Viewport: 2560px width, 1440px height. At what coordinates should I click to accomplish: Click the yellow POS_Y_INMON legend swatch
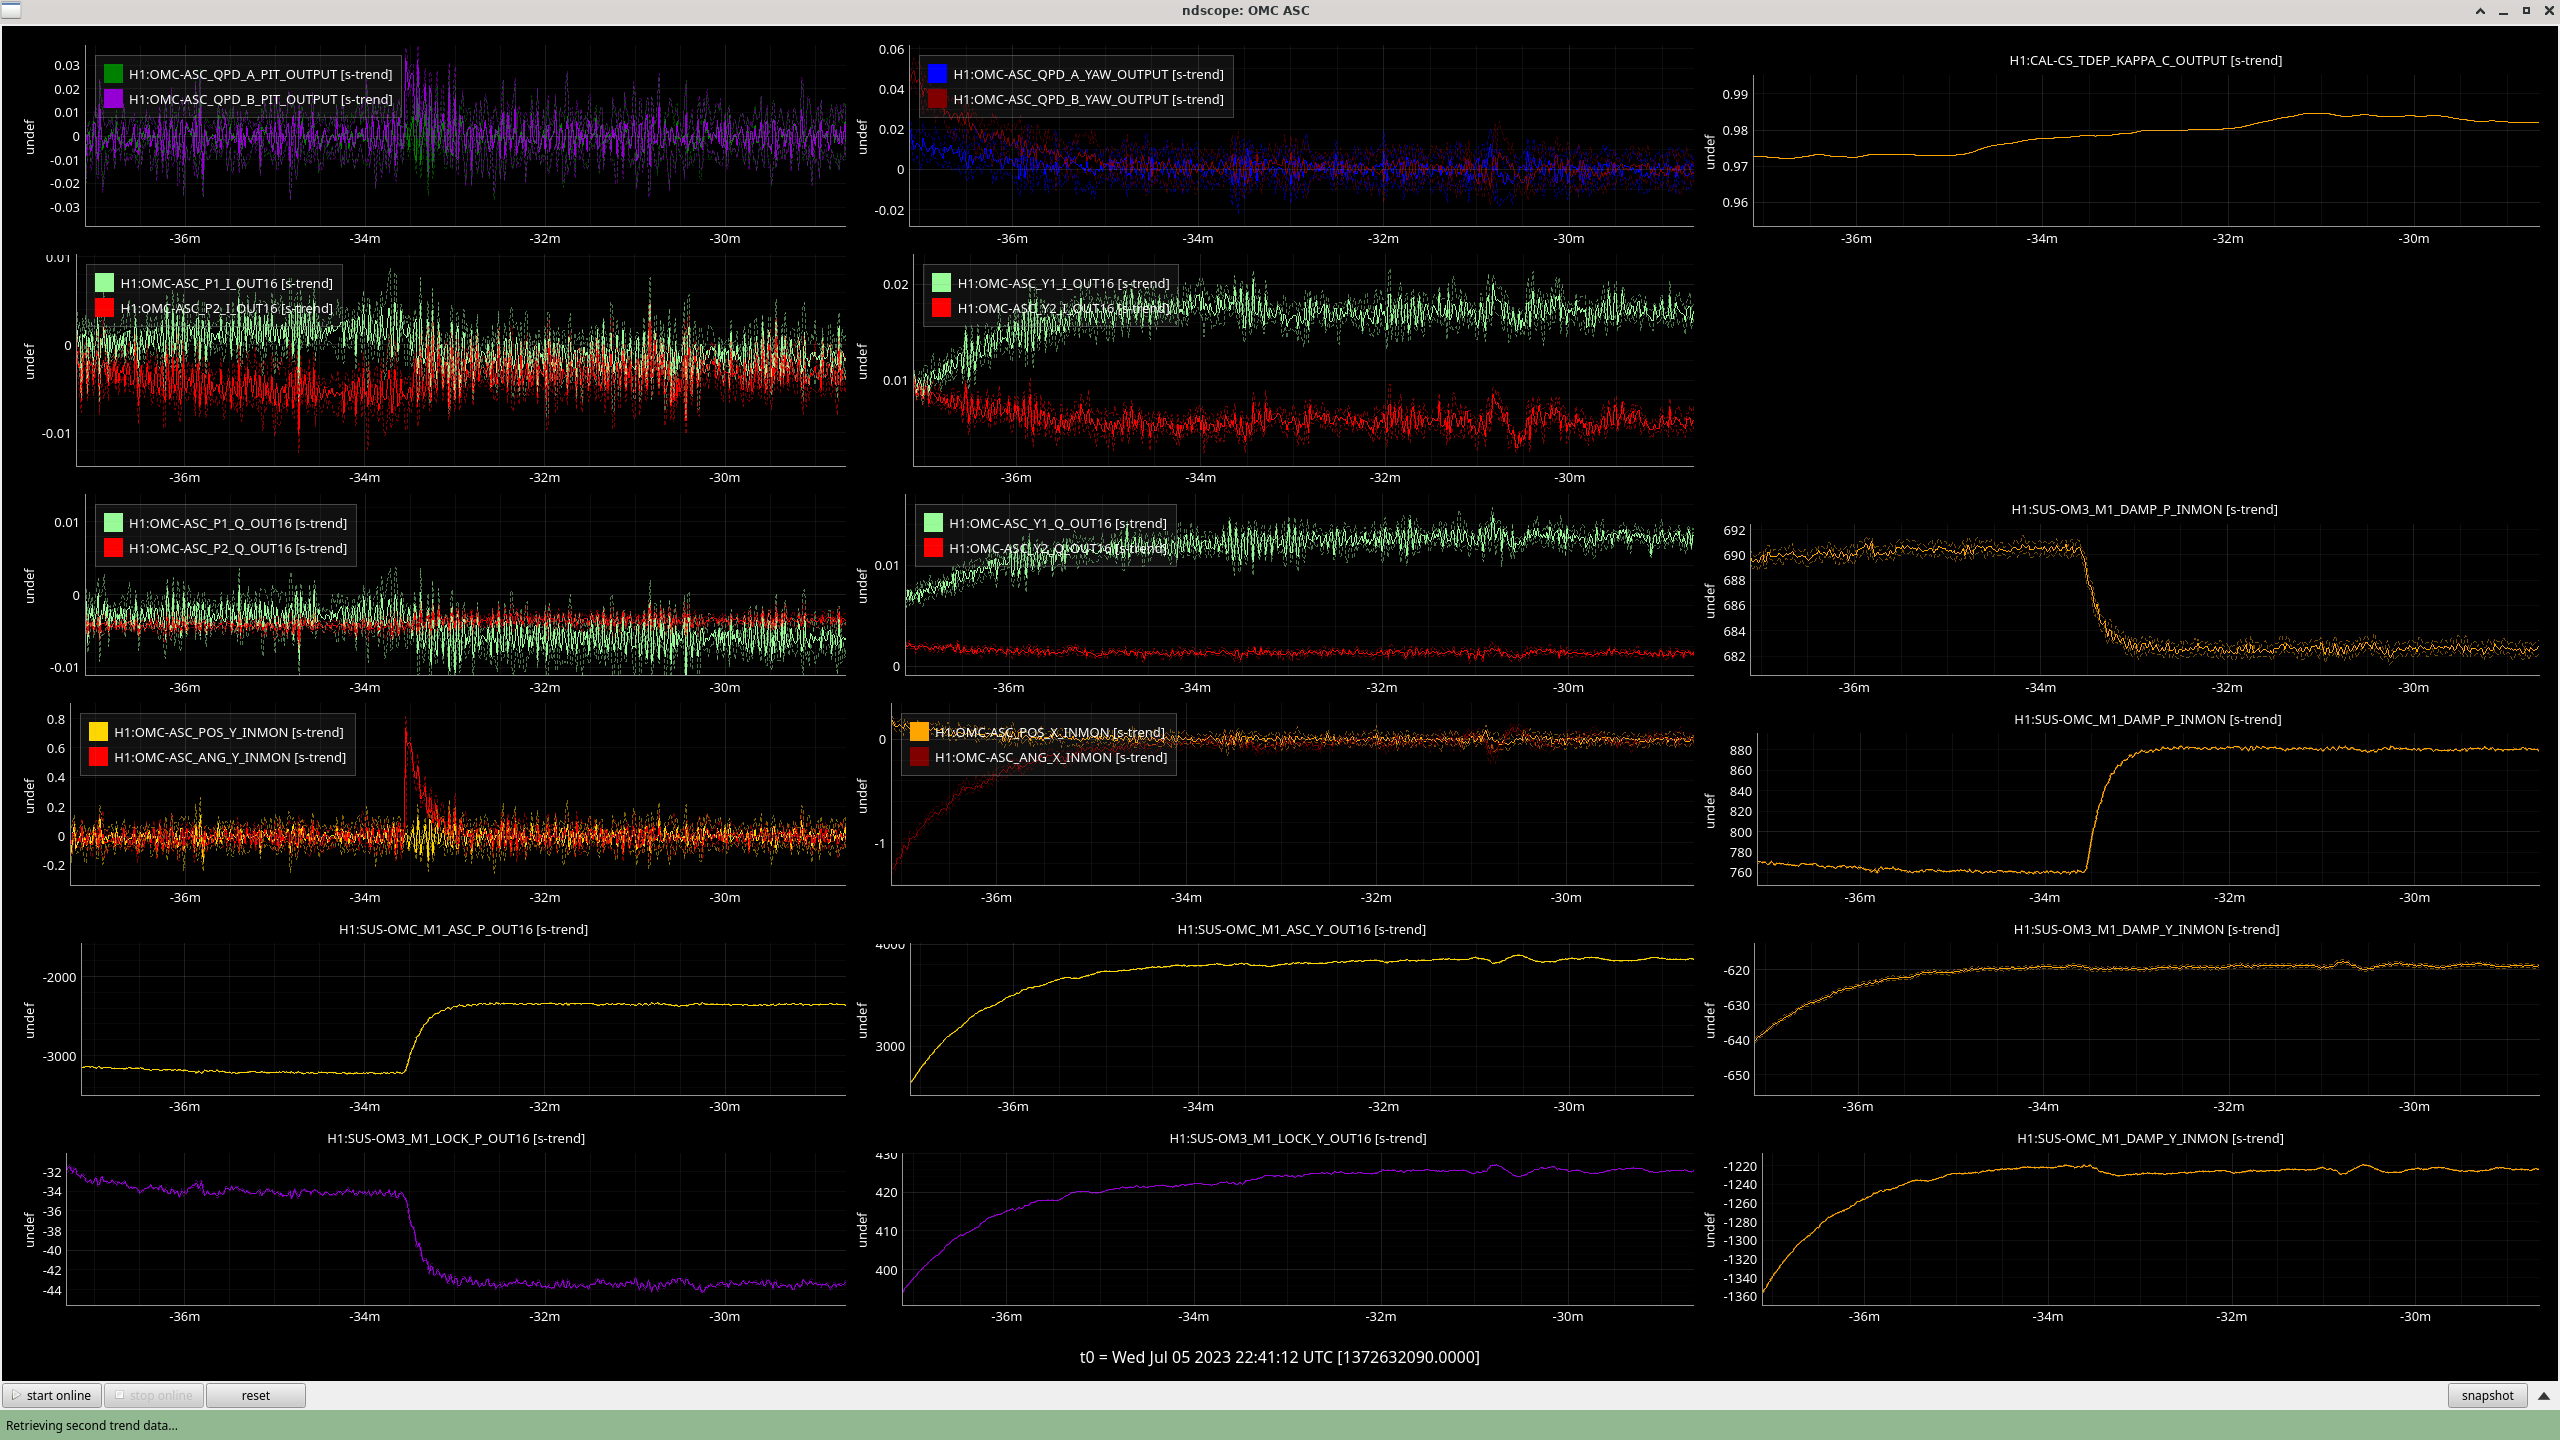pos(98,732)
